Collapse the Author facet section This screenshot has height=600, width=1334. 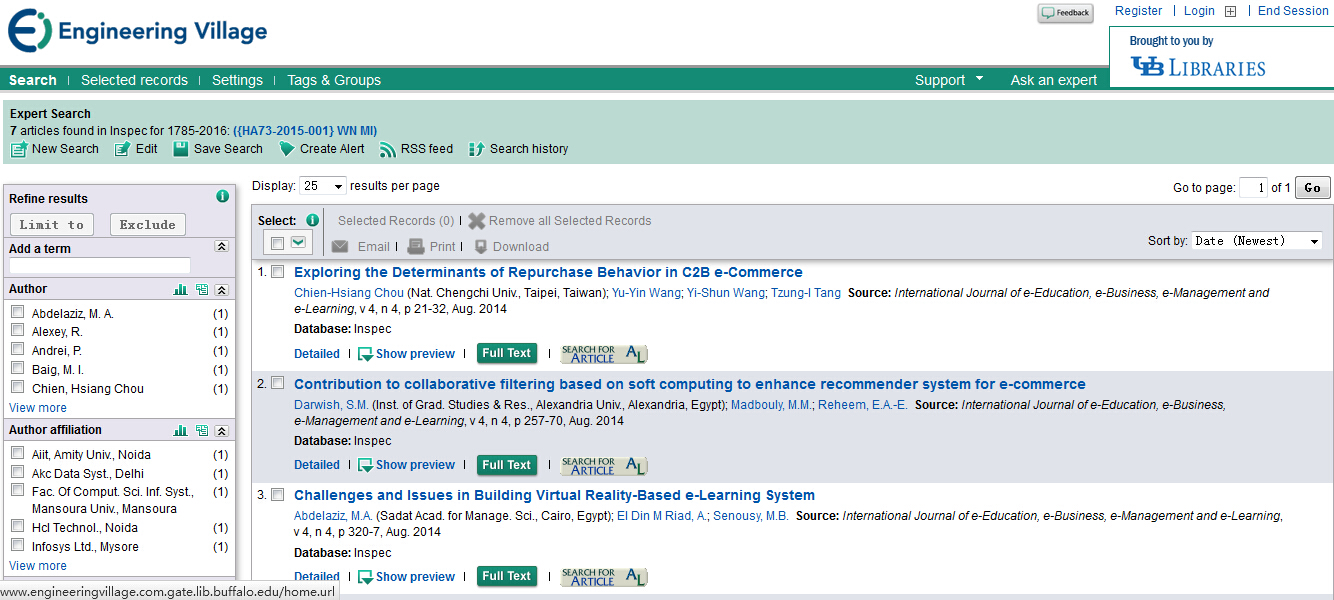(222, 290)
